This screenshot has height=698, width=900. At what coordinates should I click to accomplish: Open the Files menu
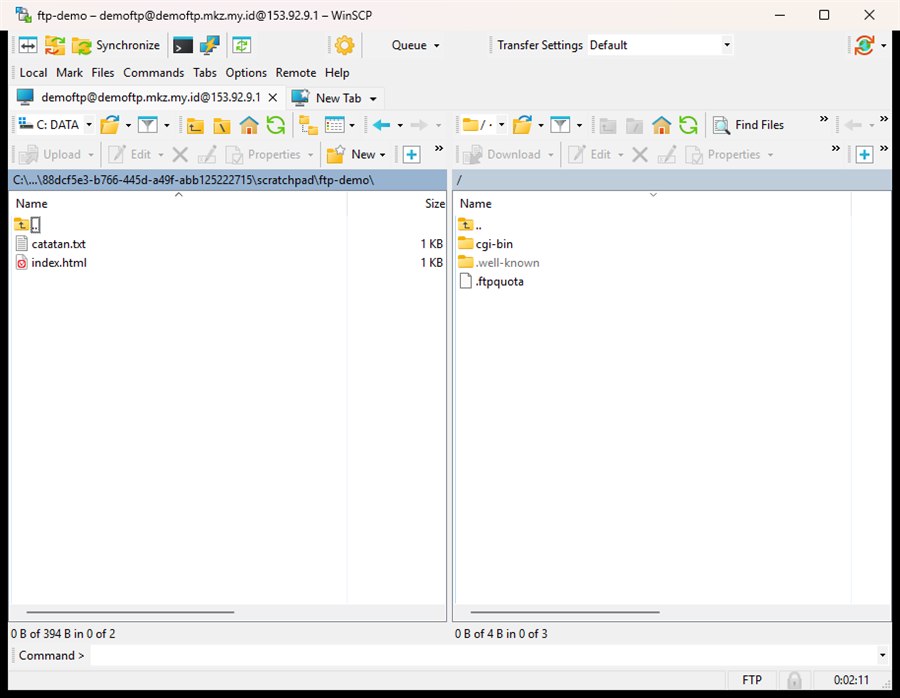pyautogui.click(x=103, y=72)
